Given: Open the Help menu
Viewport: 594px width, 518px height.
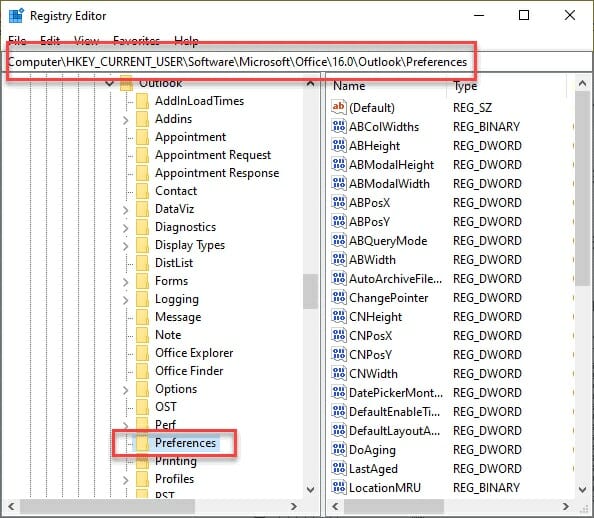Looking at the screenshot, I should click(x=186, y=40).
